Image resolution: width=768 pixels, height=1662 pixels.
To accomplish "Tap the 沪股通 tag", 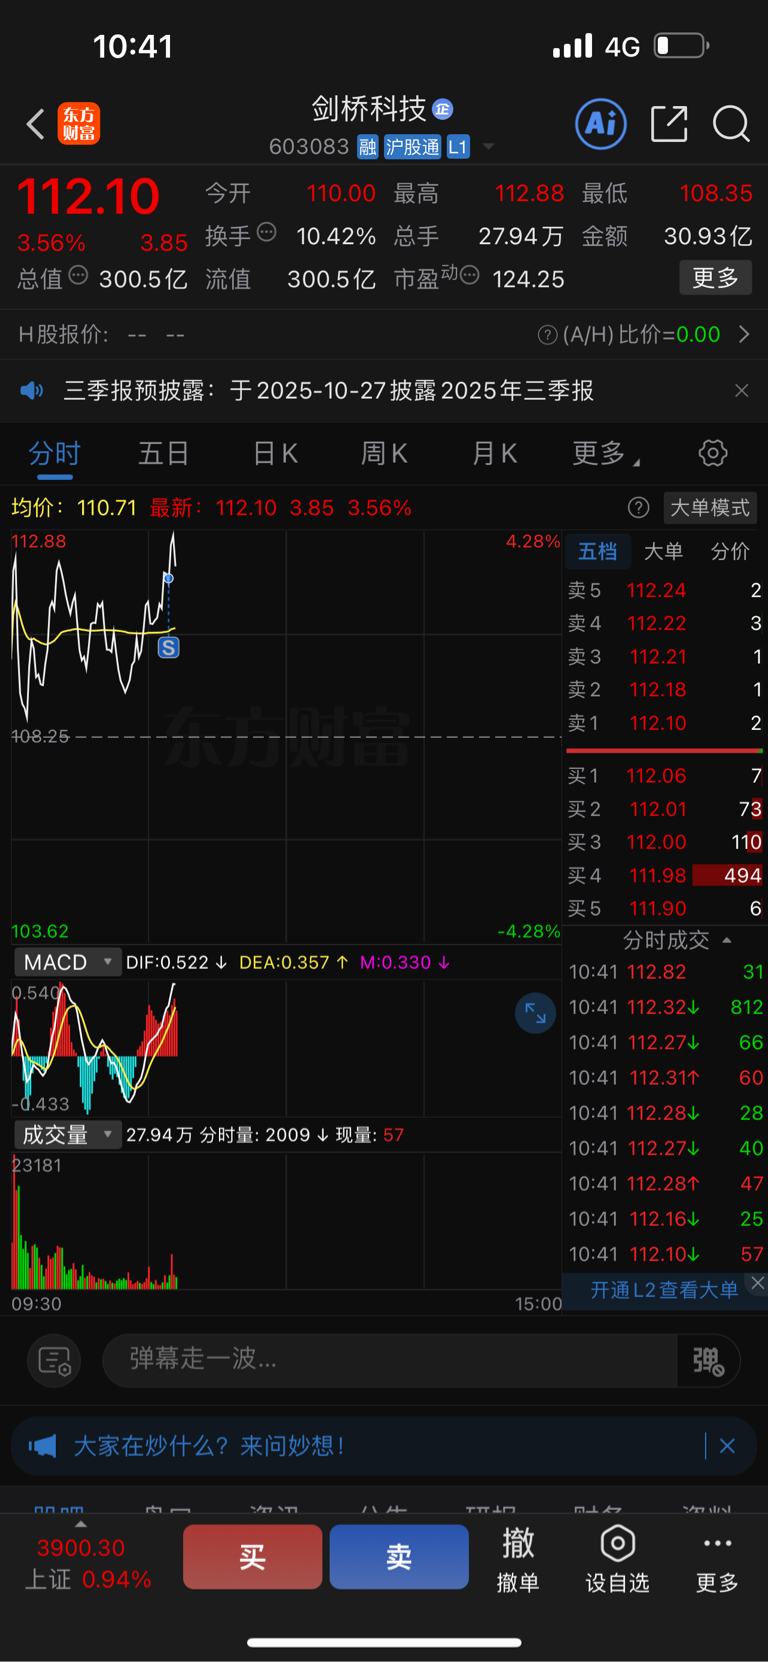I will [412, 147].
